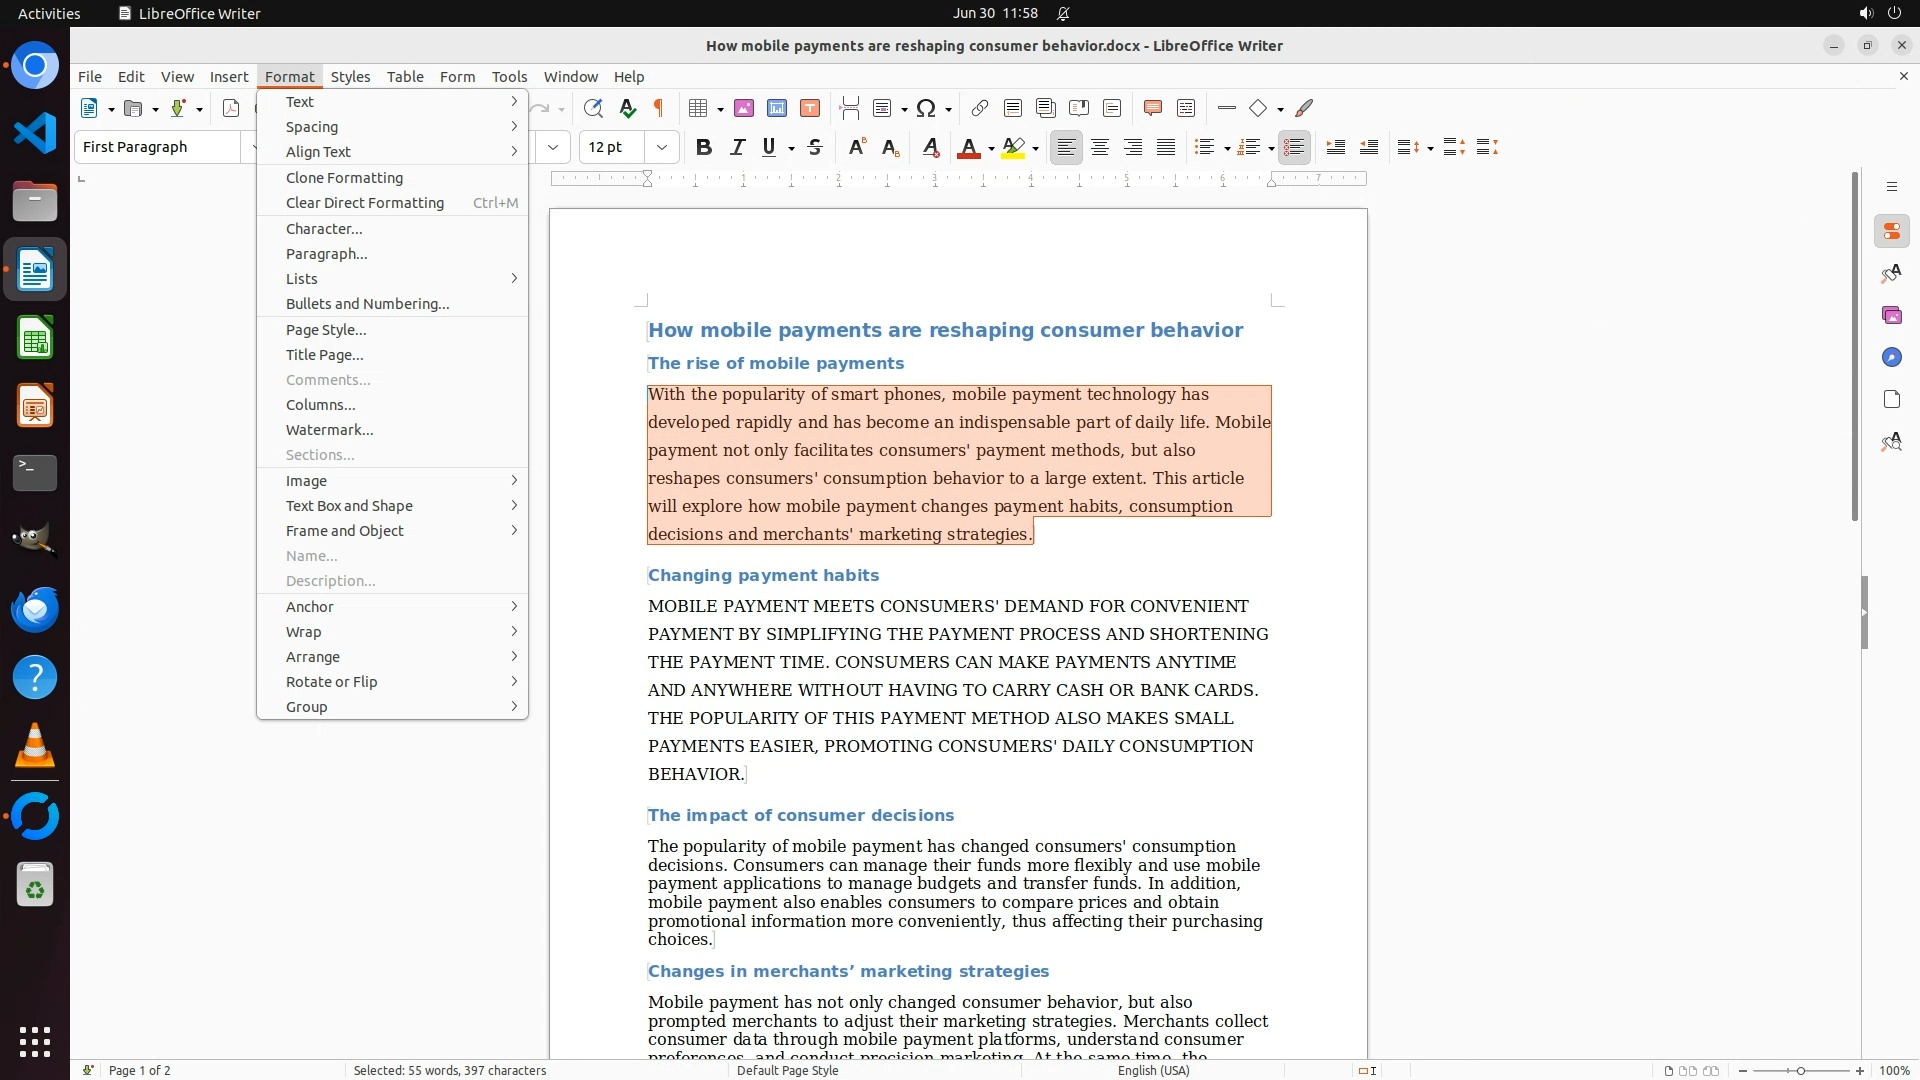Apply the red font color swatch

pyautogui.click(x=968, y=147)
